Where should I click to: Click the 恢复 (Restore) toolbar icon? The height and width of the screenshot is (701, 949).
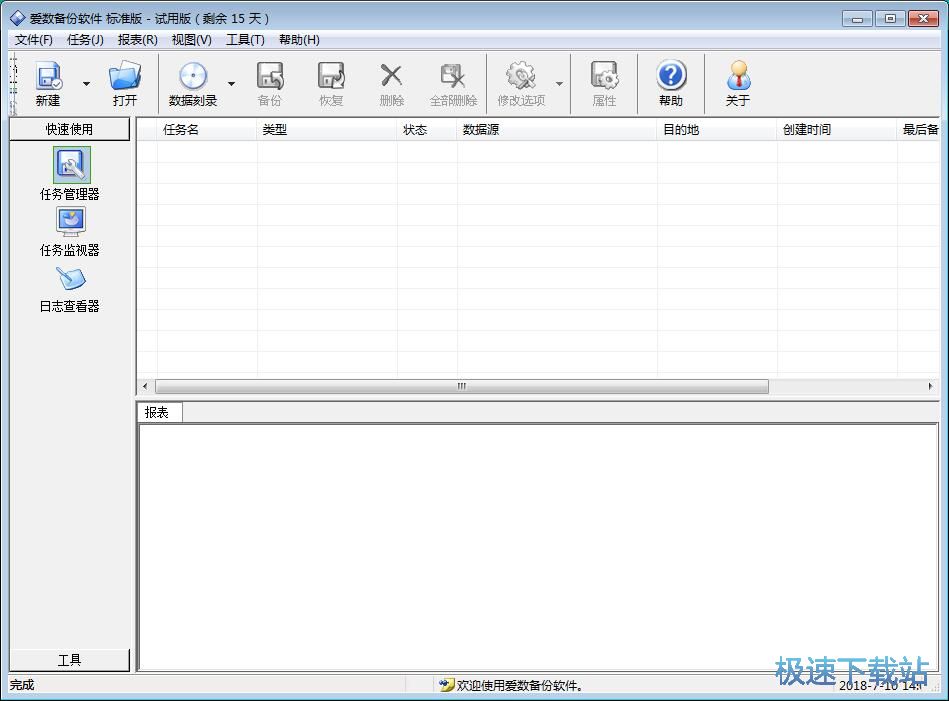[331, 84]
